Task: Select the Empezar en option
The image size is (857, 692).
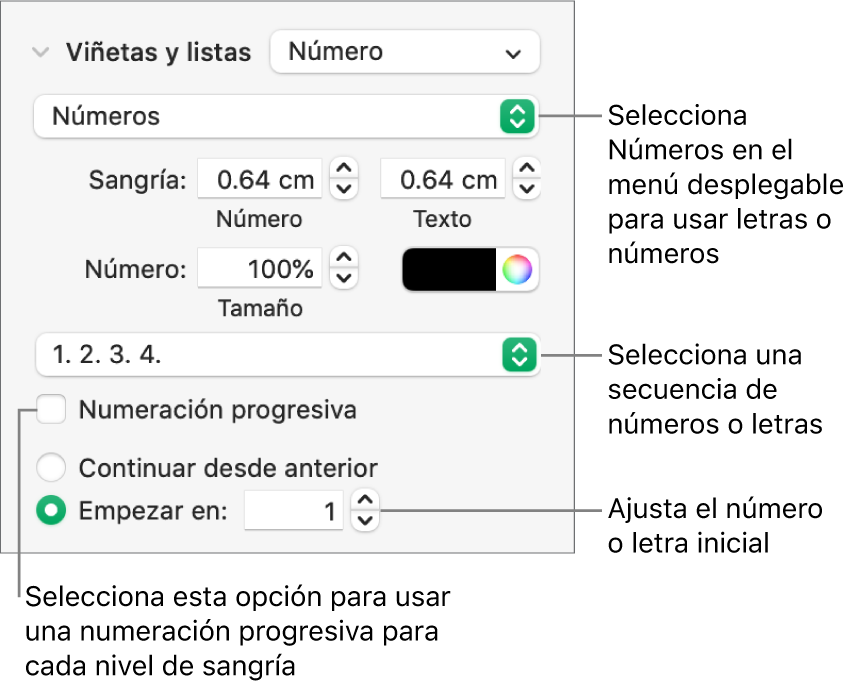Action: tap(51, 511)
